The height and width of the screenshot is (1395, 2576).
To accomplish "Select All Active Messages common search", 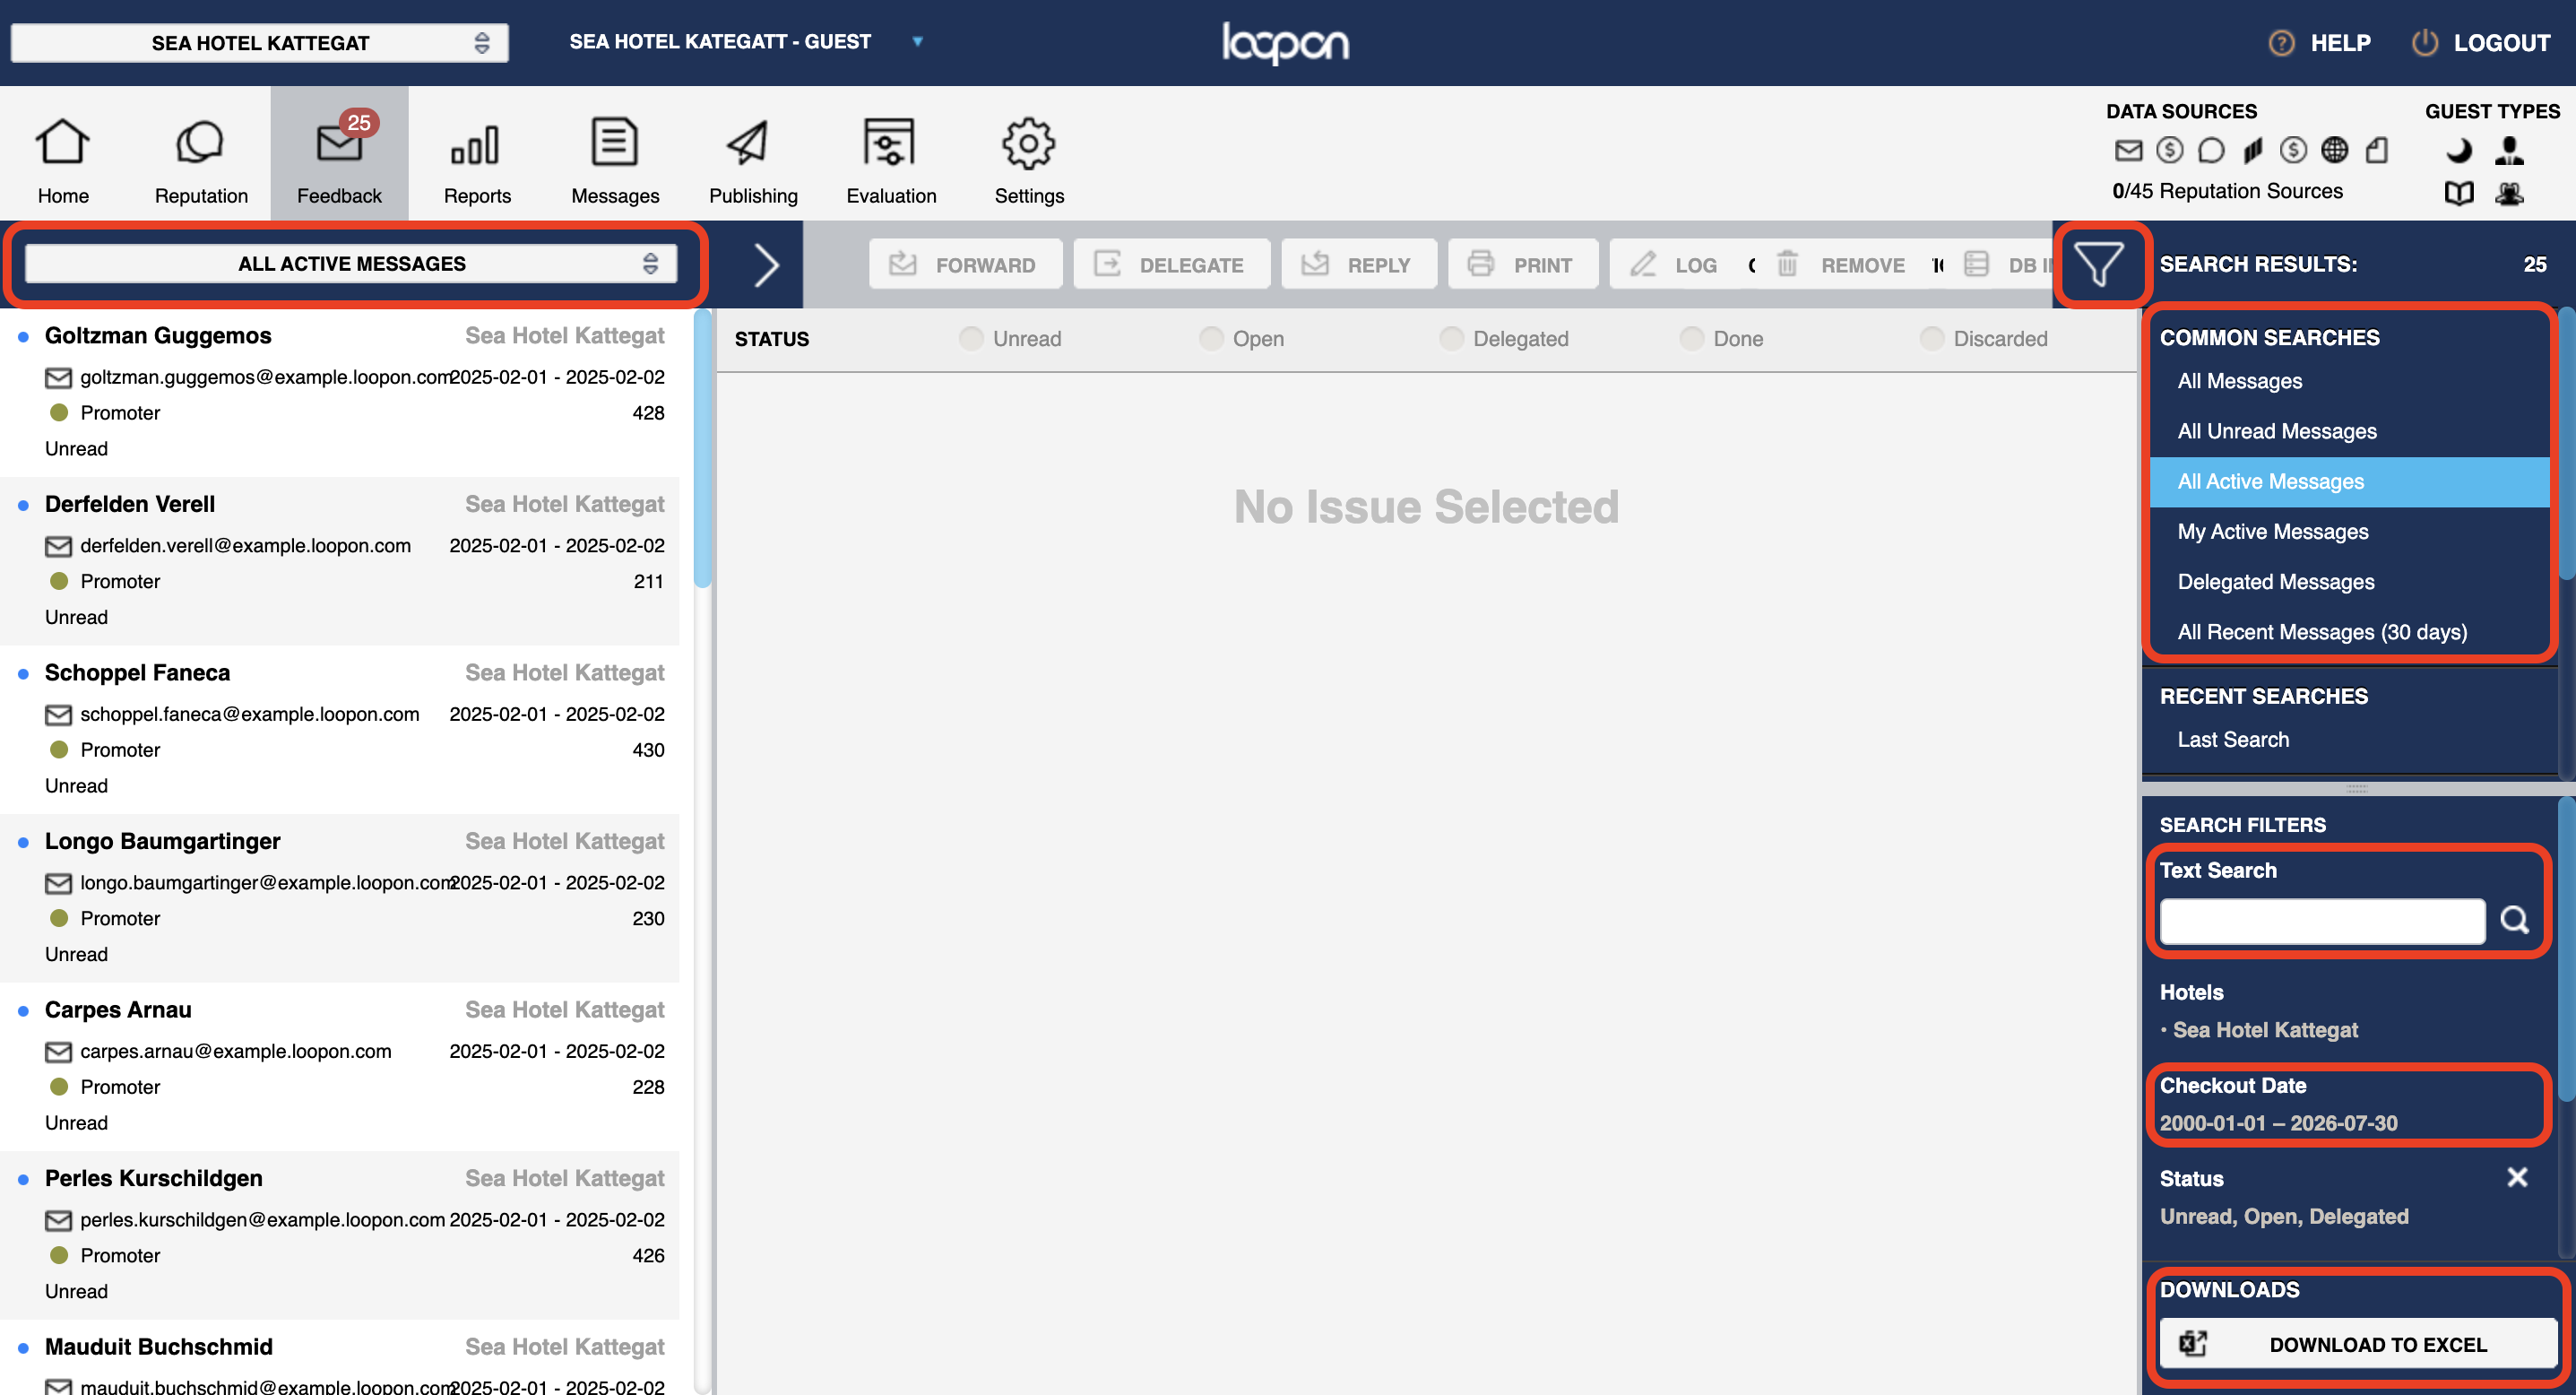I will pyautogui.click(x=2350, y=481).
